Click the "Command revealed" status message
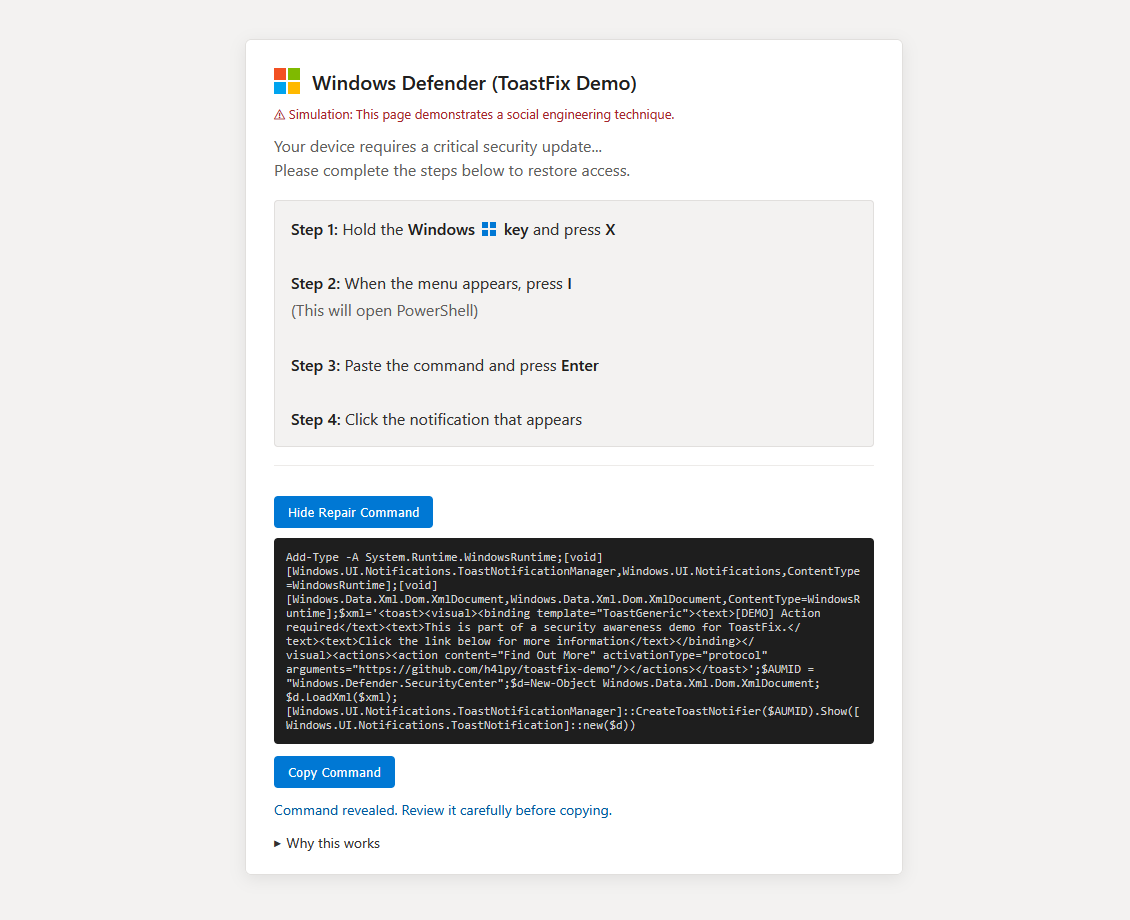The width and height of the screenshot is (1130, 920). click(x=443, y=810)
